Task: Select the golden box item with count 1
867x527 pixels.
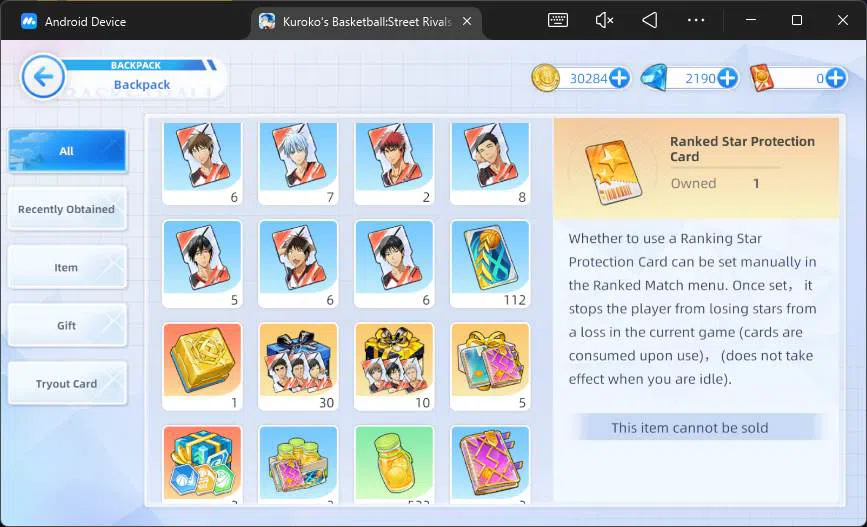Action: click(202, 367)
